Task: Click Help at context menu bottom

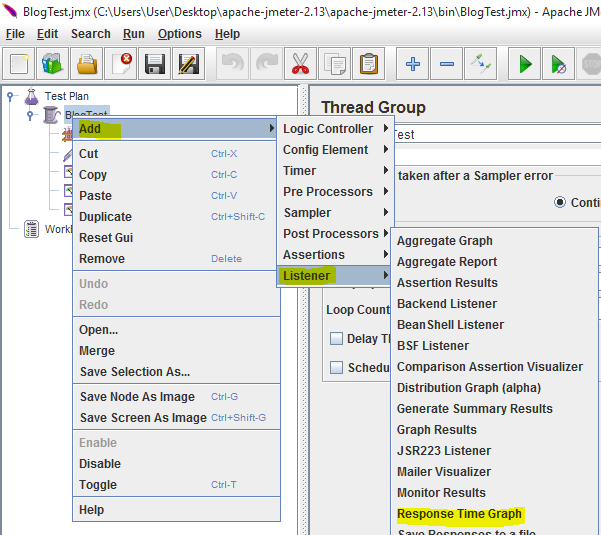Action: pos(175,510)
